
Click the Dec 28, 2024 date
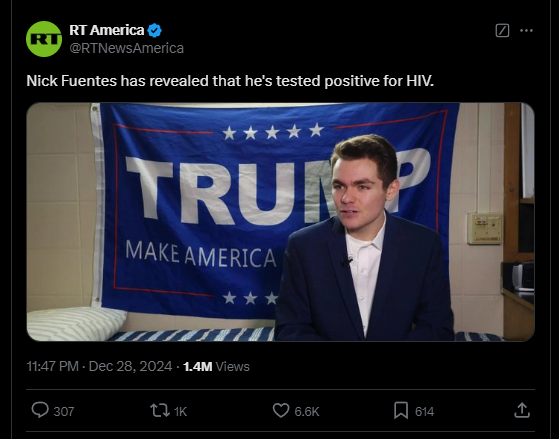(x=130, y=366)
